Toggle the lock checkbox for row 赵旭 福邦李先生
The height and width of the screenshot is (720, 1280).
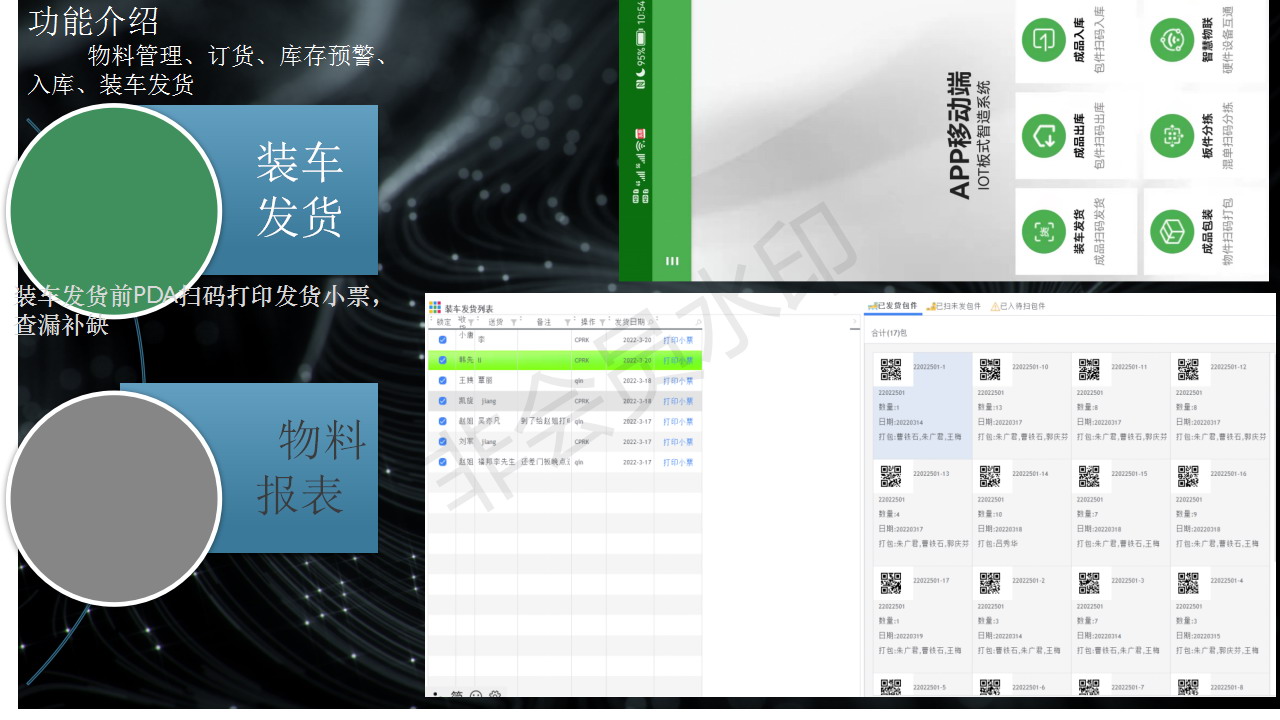[442, 462]
